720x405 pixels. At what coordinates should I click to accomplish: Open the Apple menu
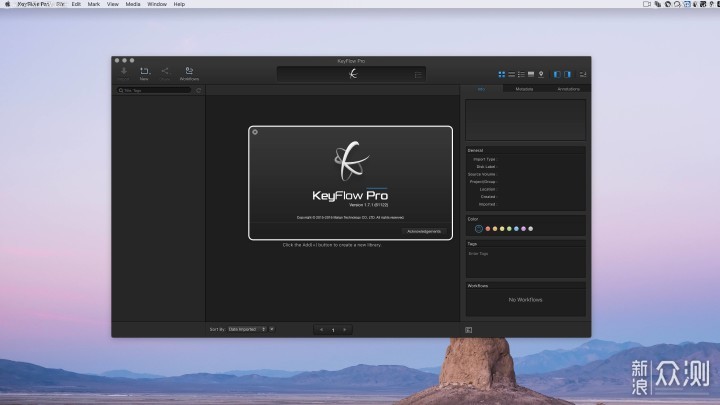click(7, 4)
